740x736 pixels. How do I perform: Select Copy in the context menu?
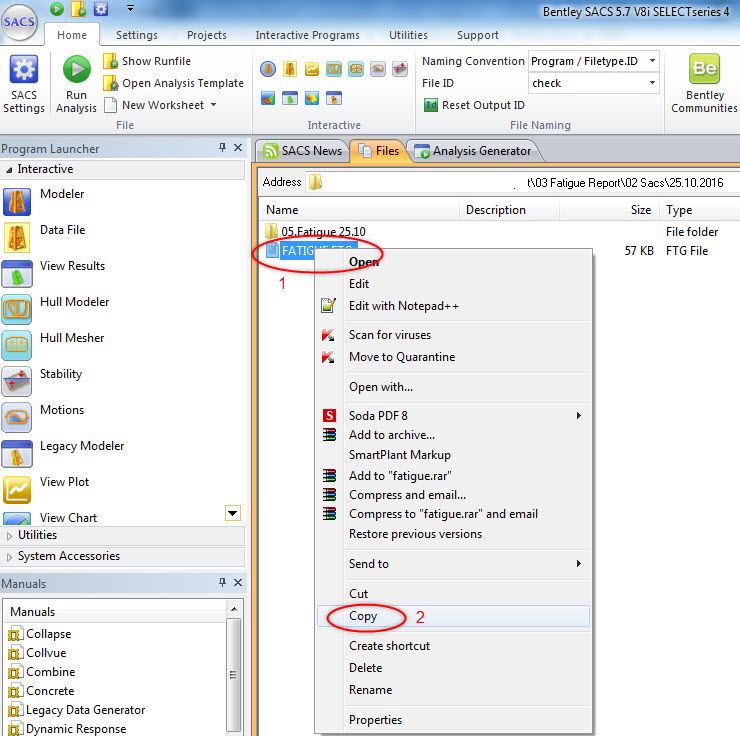[x=453, y=616]
